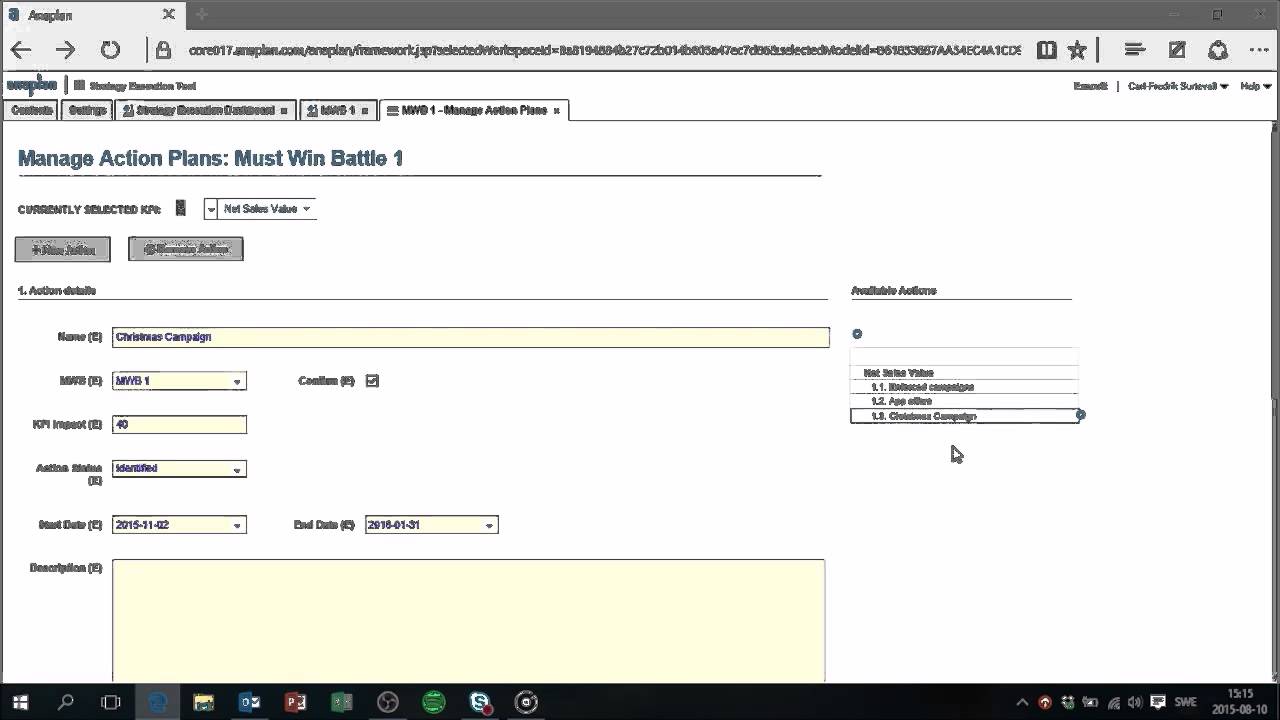Image resolution: width=1280 pixels, height=720 pixels.
Task: Click the system clock on taskbar
Action: [x=1240, y=702]
